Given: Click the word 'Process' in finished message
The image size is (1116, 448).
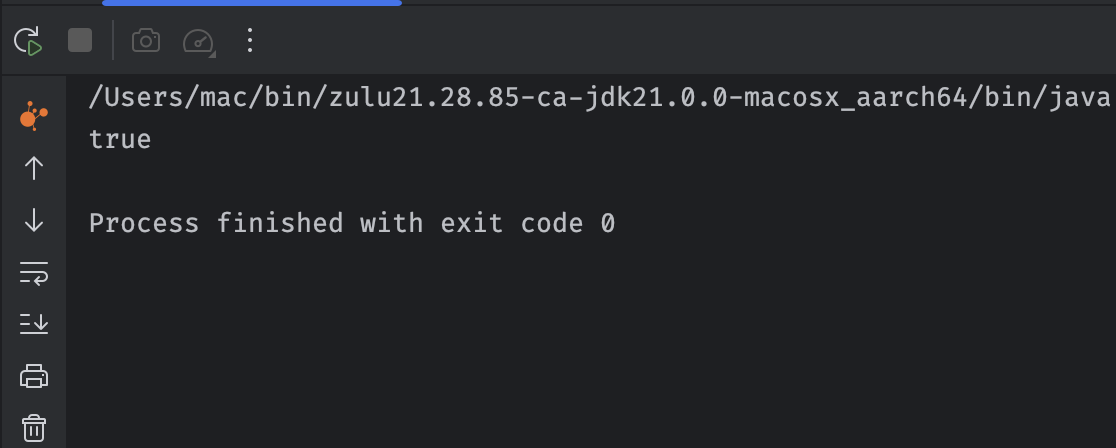Looking at the screenshot, I should click(x=144, y=224).
